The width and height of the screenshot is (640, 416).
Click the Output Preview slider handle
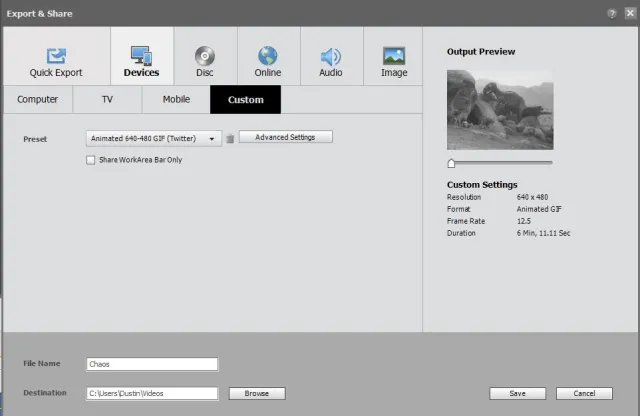click(x=451, y=162)
